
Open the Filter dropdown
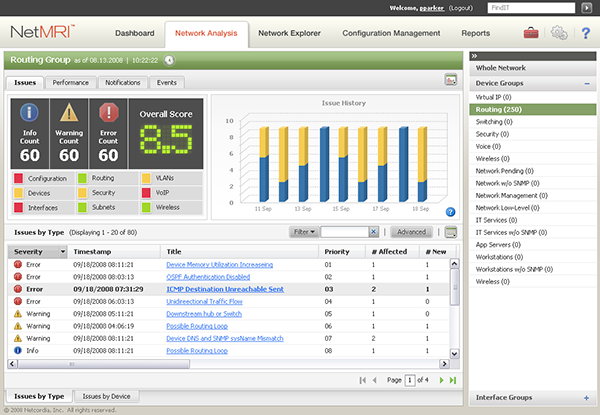[303, 232]
